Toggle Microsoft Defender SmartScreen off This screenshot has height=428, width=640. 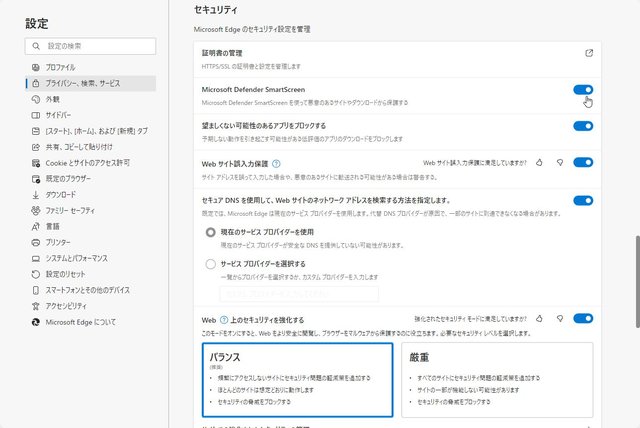(583, 90)
